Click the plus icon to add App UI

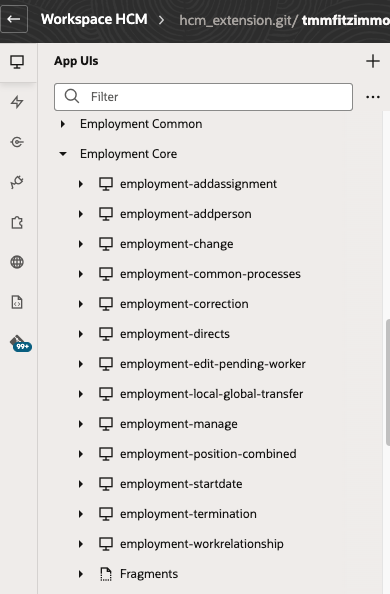click(x=373, y=61)
